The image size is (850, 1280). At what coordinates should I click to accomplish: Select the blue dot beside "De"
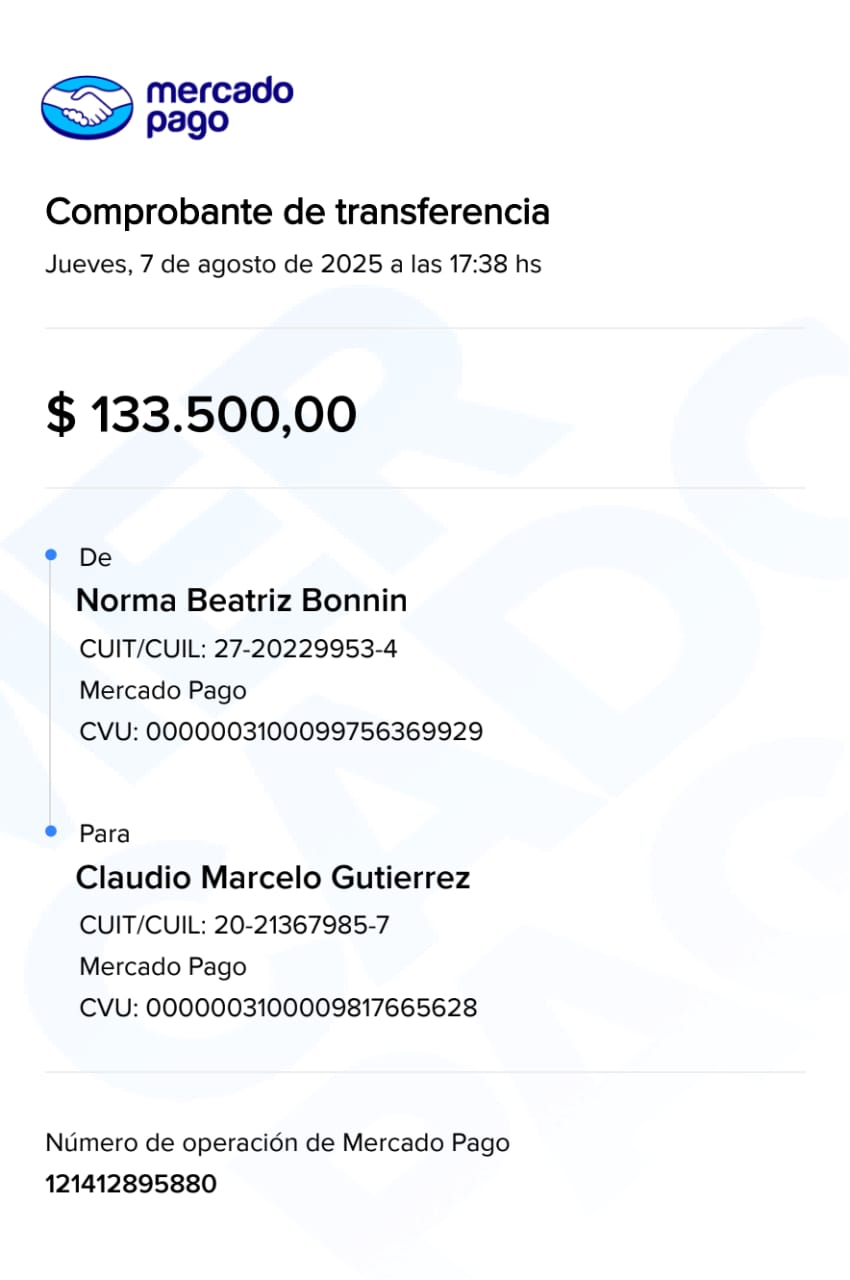coord(51,552)
